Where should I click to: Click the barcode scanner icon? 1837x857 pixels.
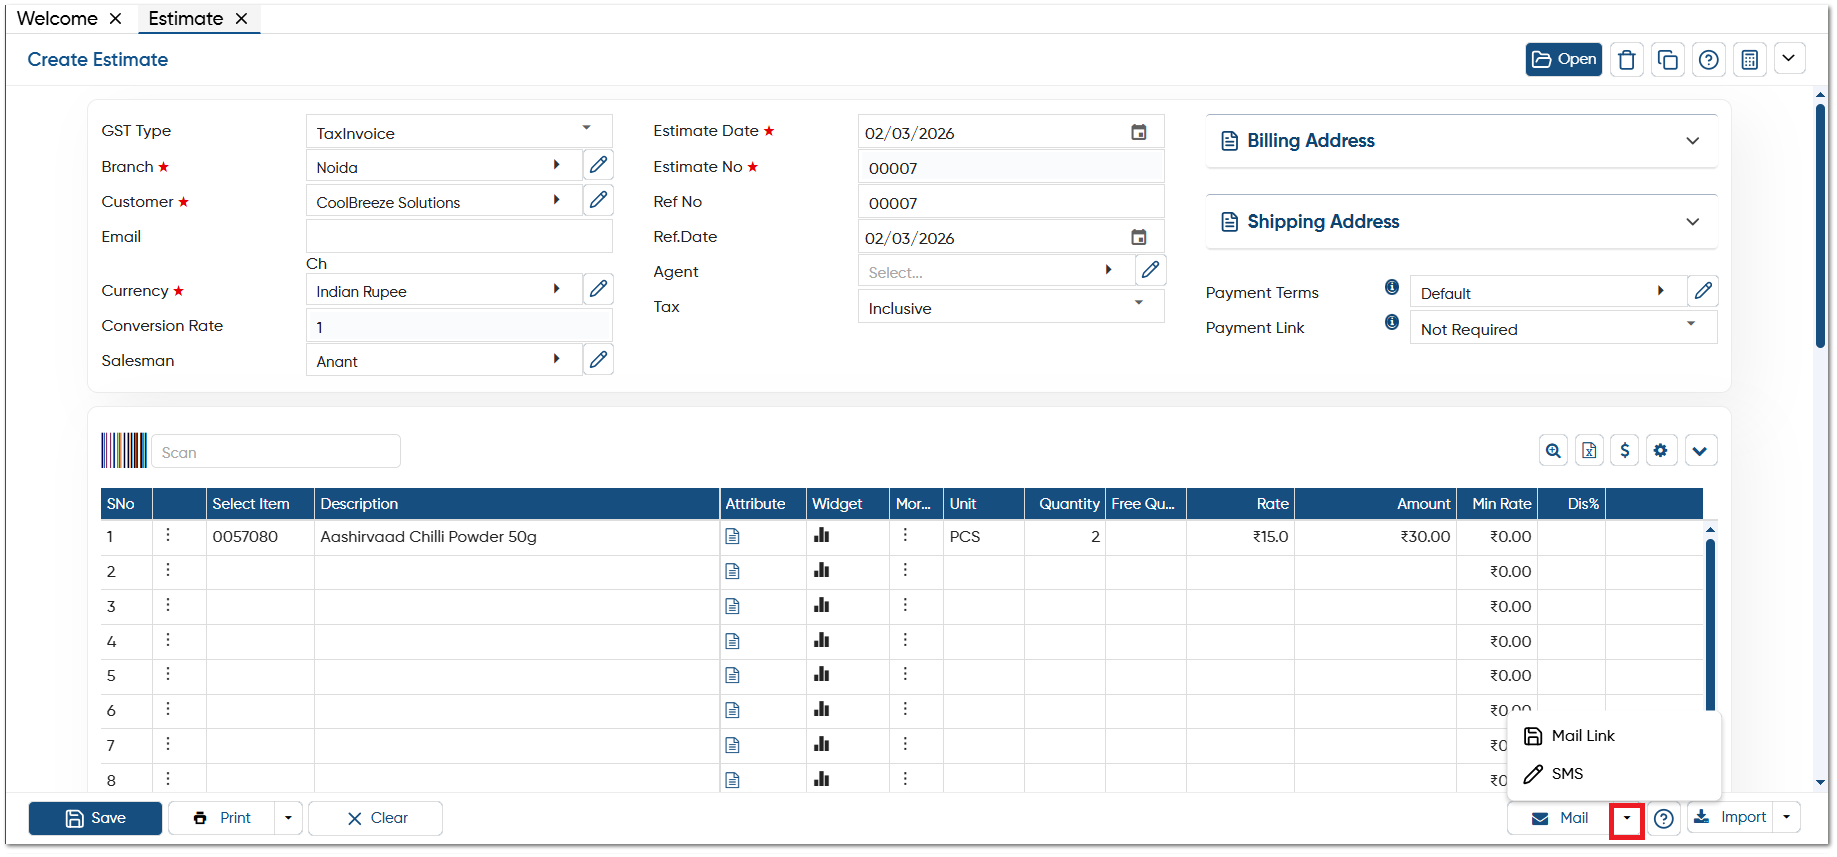tap(124, 451)
